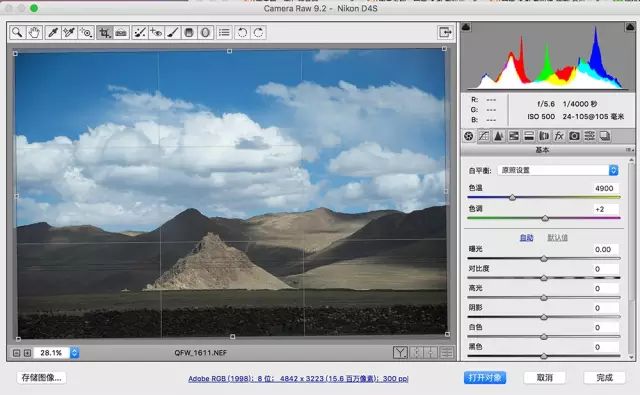The height and width of the screenshot is (395, 640).
Task: Open the zoom level 28.1% dropdown
Action: coord(74,353)
